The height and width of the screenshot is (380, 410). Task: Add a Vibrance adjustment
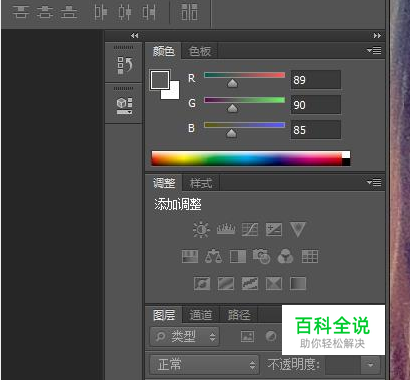(298, 230)
